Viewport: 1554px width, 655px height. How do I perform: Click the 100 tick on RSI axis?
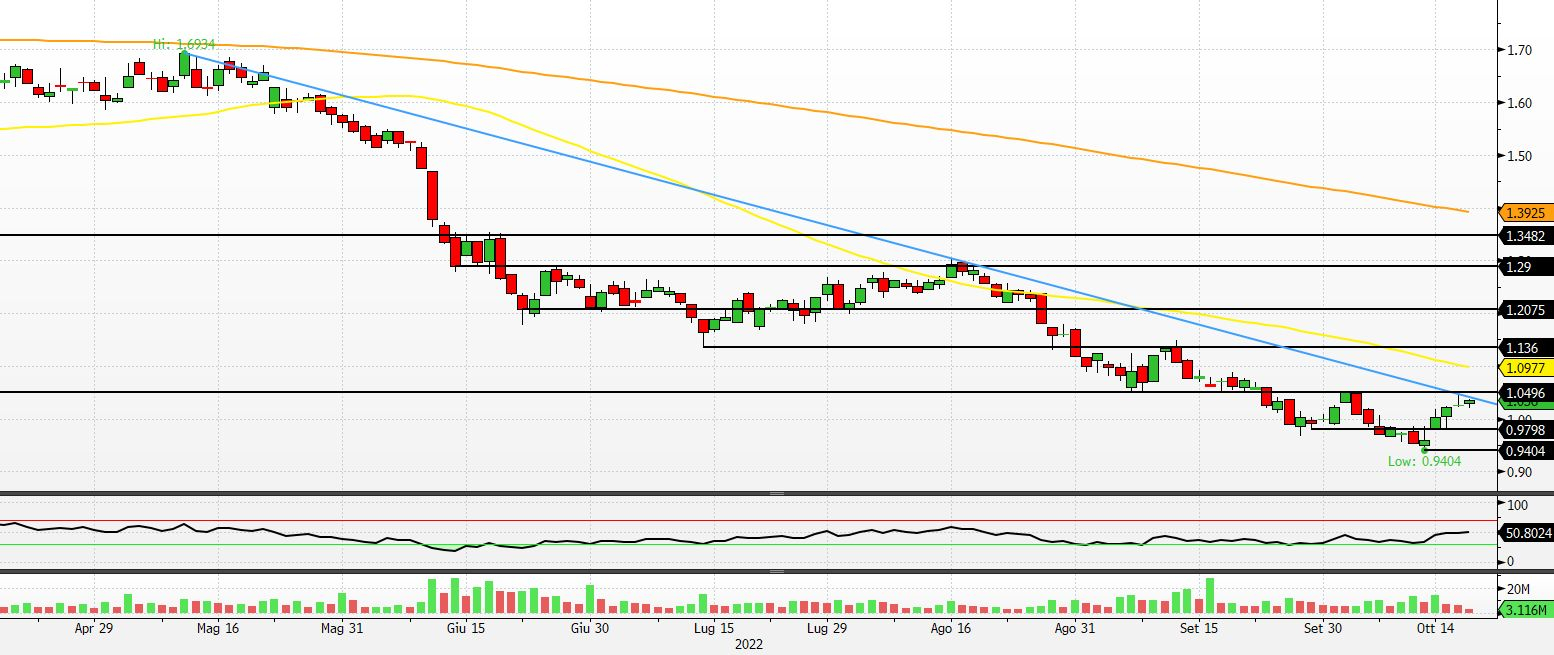tap(1517, 506)
